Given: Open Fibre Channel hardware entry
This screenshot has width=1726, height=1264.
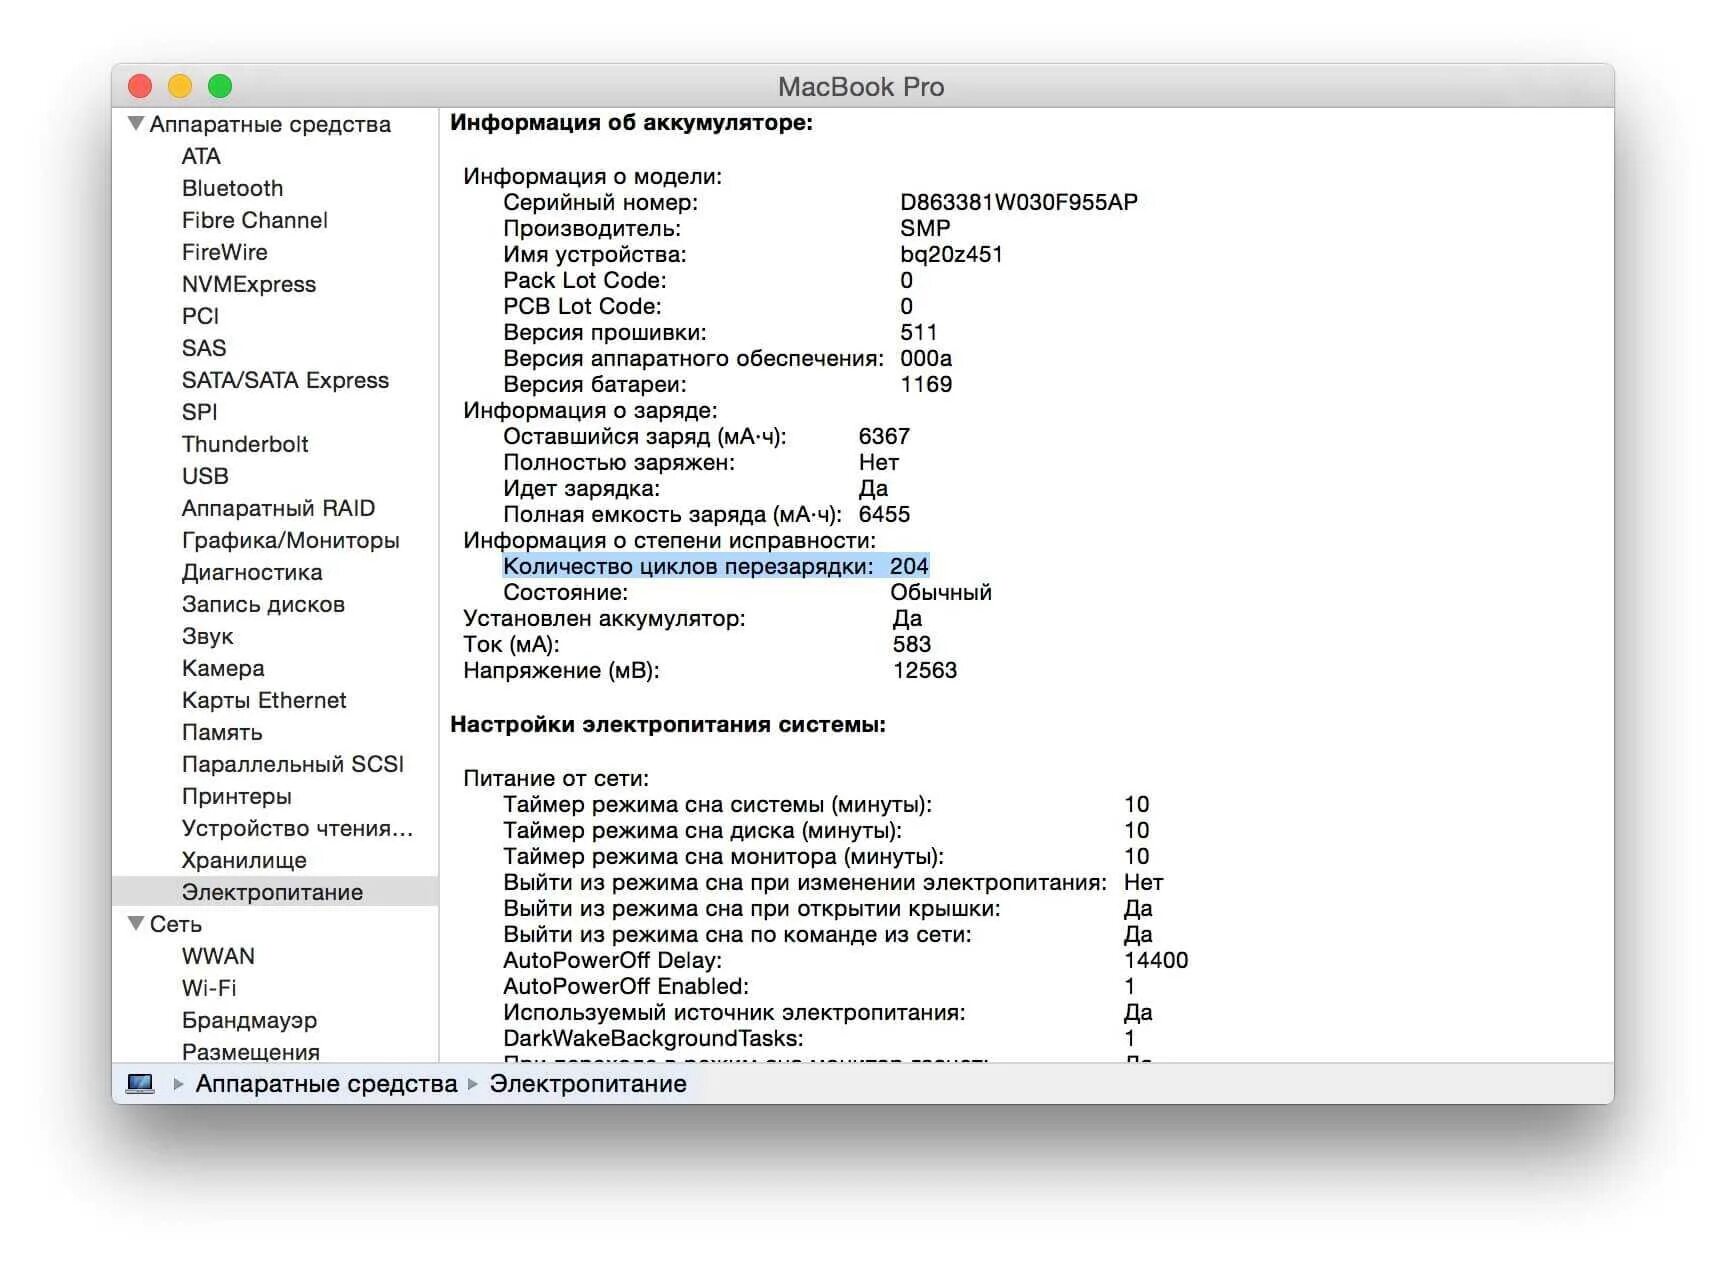Looking at the screenshot, I should click(x=254, y=220).
